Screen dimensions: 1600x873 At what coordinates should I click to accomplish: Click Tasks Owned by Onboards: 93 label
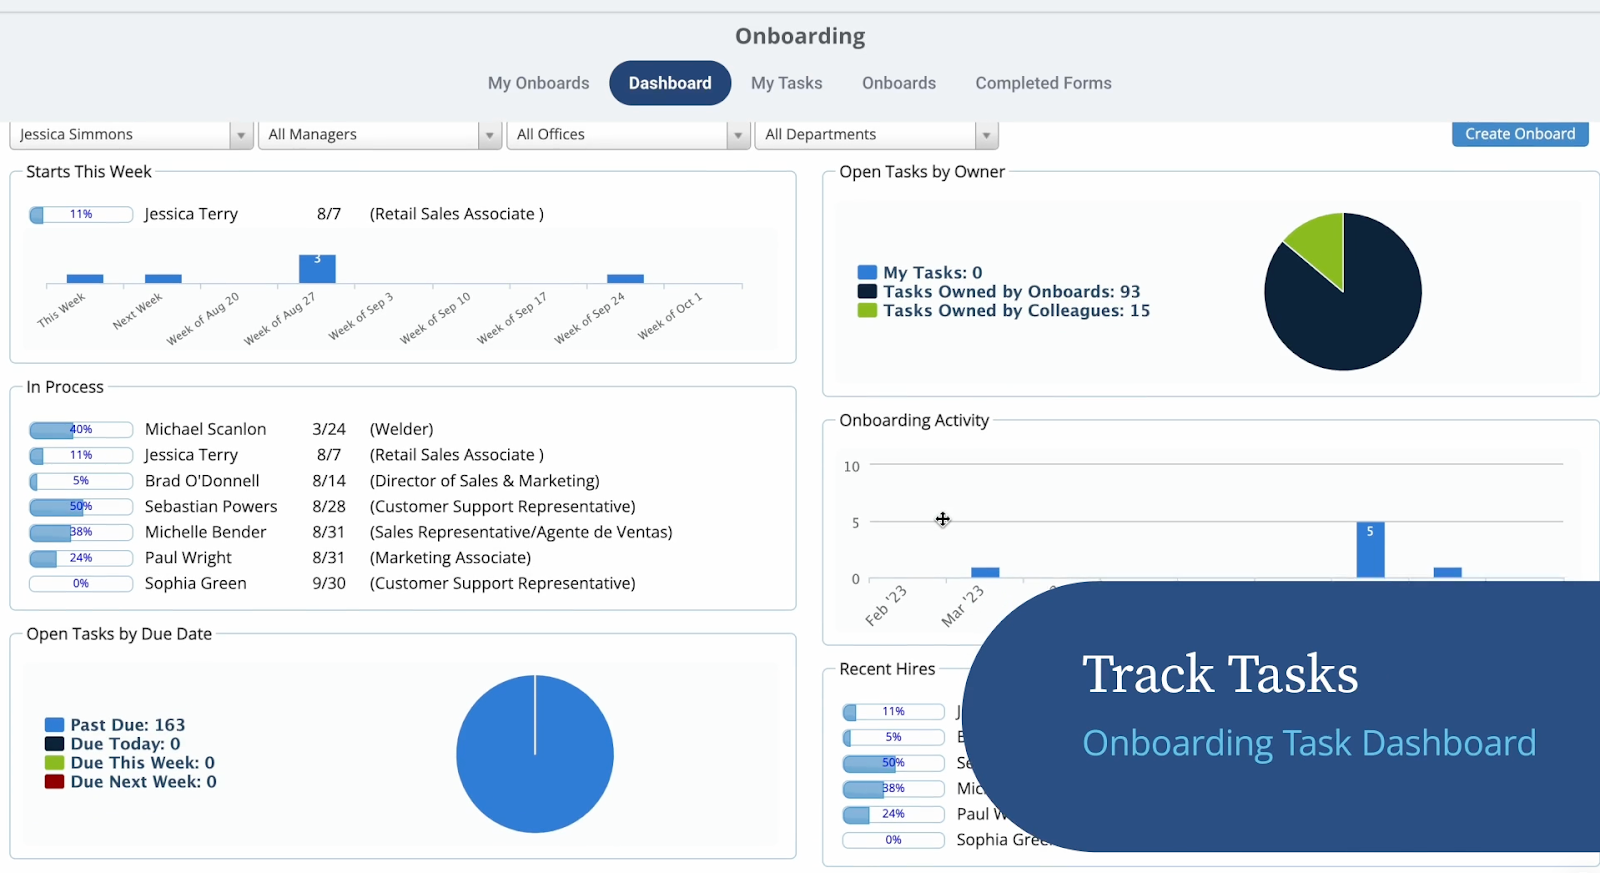click(1012, 291)
